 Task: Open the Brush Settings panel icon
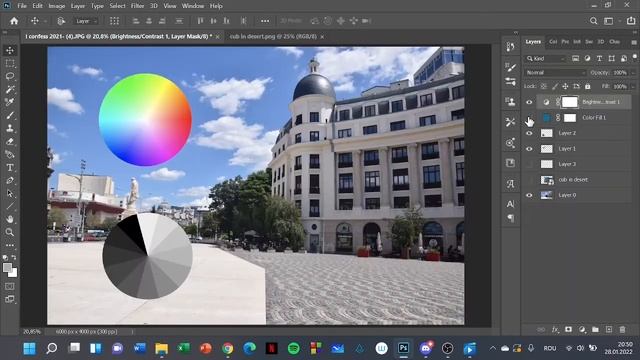511,67
